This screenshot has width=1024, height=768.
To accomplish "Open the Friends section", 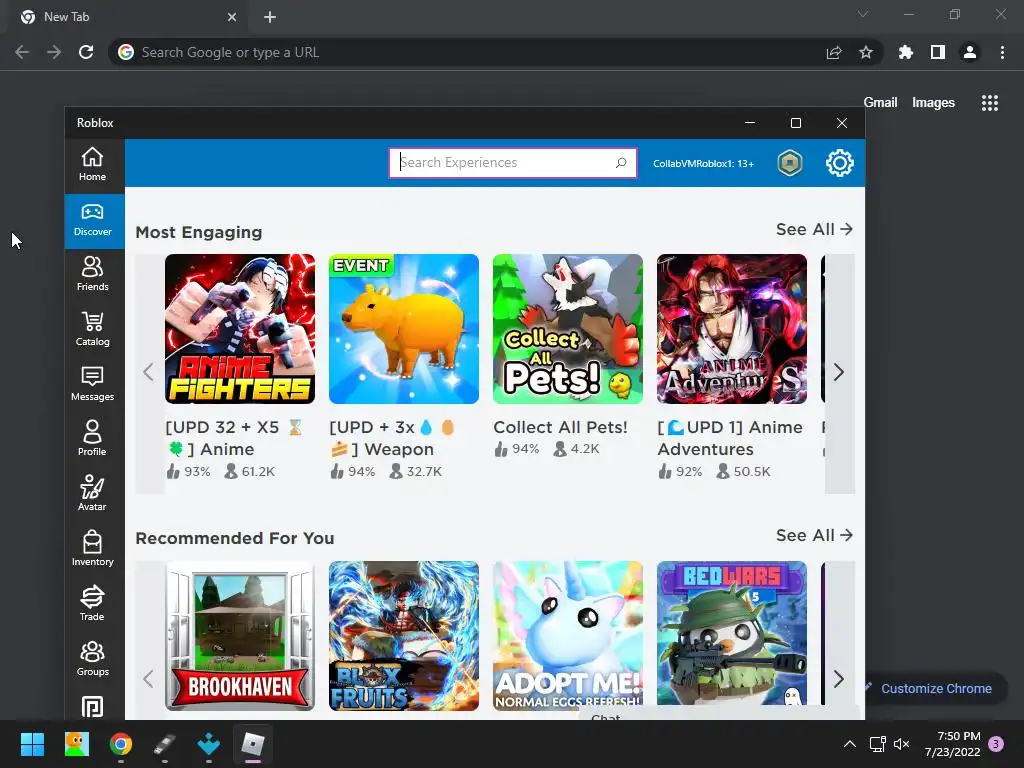I will coord(93,275).
